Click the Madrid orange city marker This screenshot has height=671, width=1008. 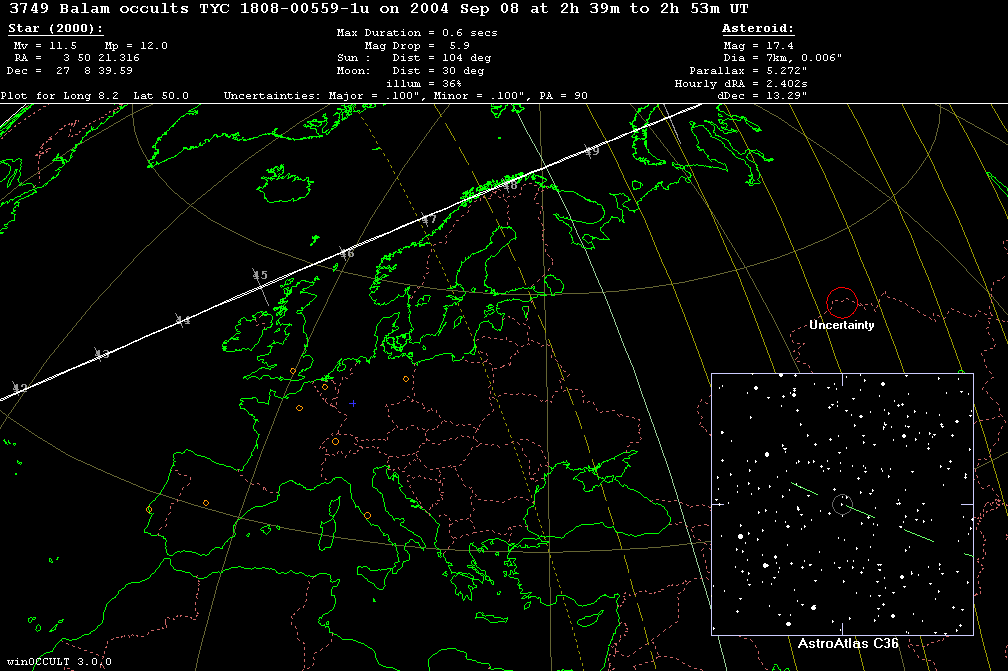point(205,502)
